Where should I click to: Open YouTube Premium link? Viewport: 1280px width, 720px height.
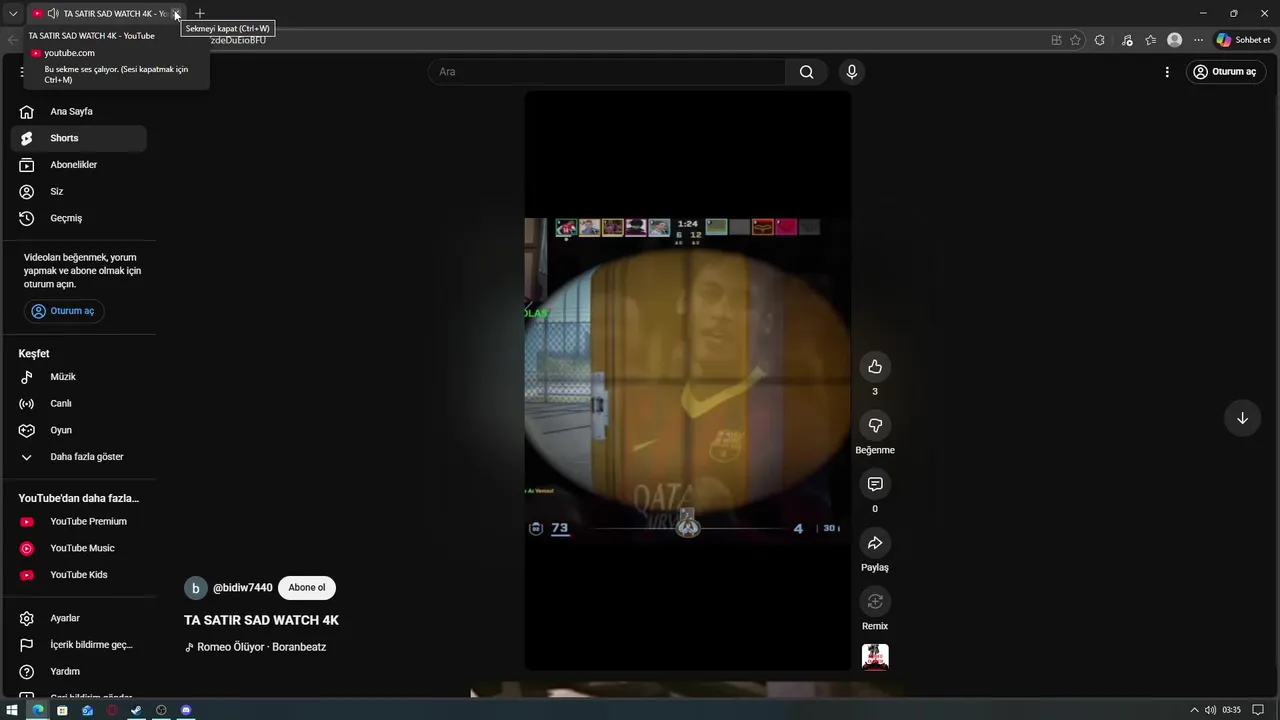(79, 522)
